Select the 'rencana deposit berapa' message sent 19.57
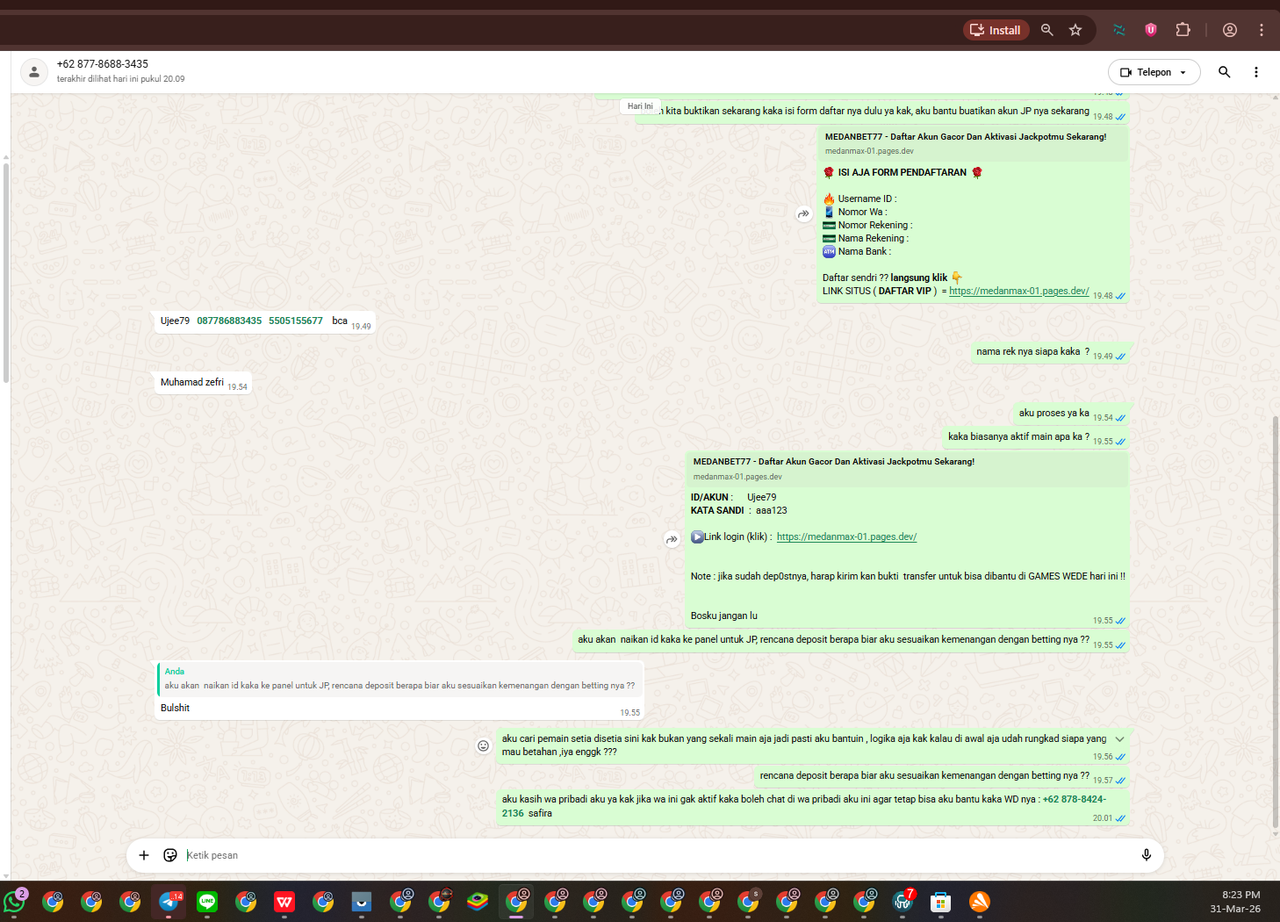Image resolution: width=1280 pixels, height=922 pixels. click(x=924, y=776)
